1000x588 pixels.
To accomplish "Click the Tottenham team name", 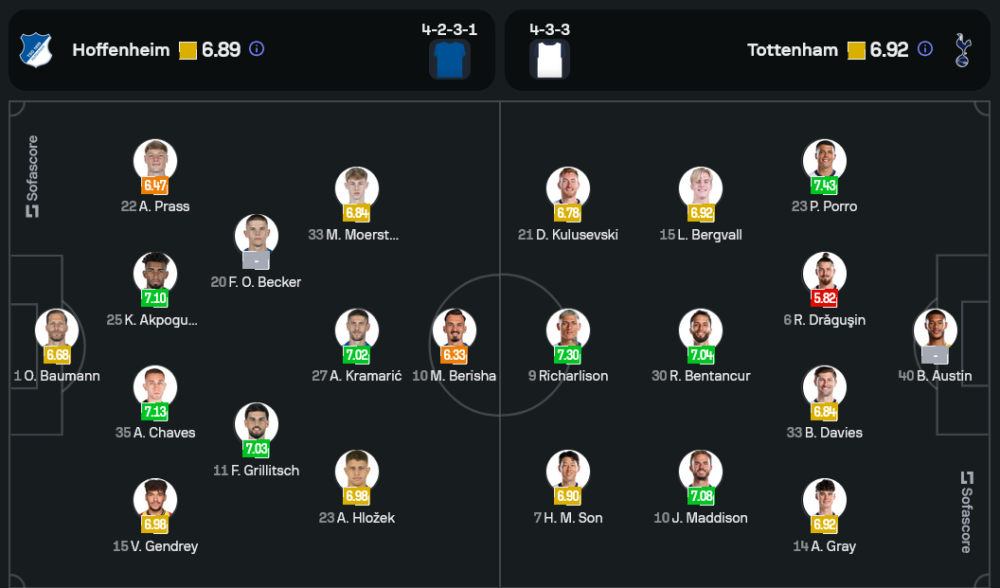I will pos(792,50).
